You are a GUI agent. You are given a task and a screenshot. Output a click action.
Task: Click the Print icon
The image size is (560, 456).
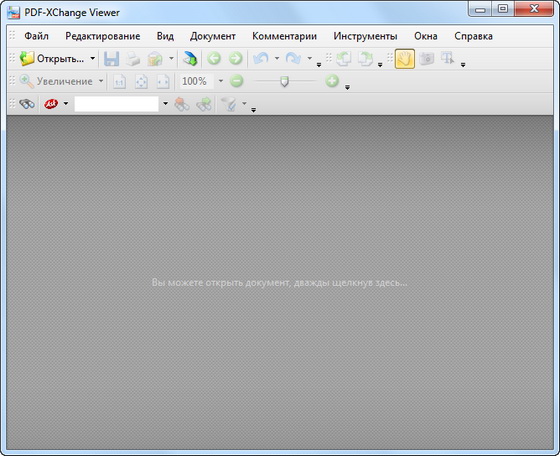click(133, 59)
